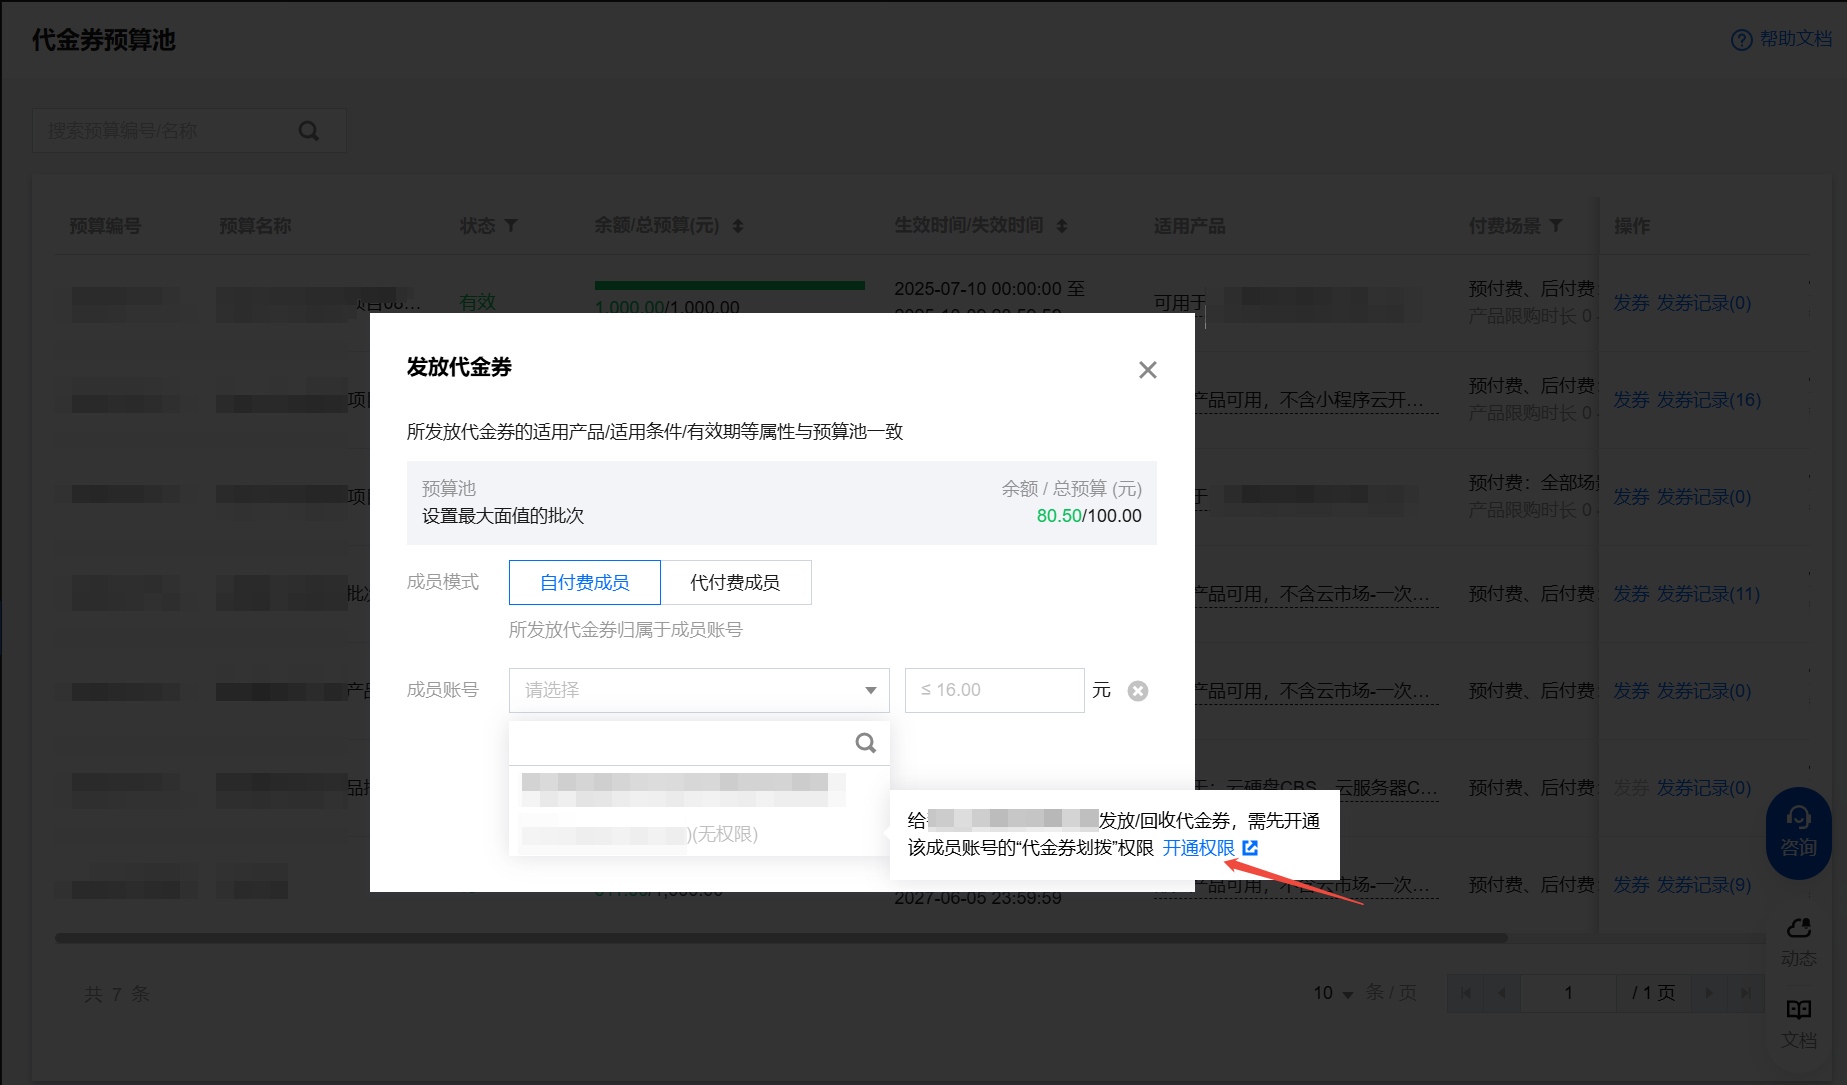Viewport: 1847px width, 1085px height.
Task: Close the 发放代金券 dialog
Action: pos(1147,370)
